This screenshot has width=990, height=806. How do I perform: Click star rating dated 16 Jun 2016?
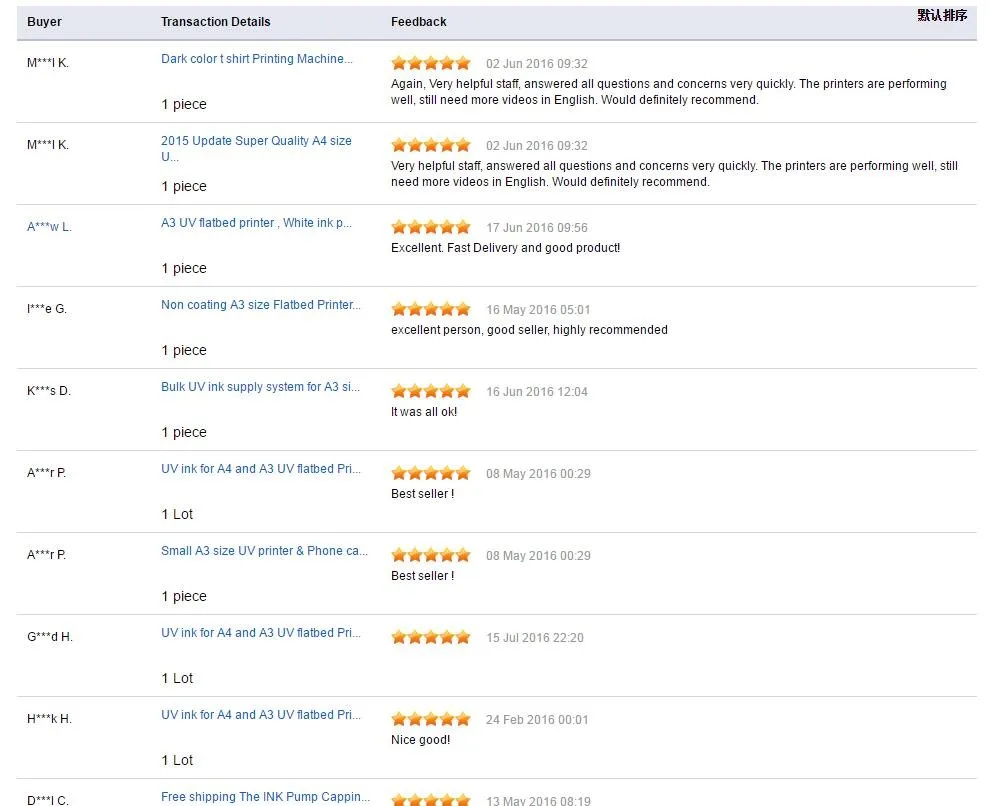[x=431, y=391]
